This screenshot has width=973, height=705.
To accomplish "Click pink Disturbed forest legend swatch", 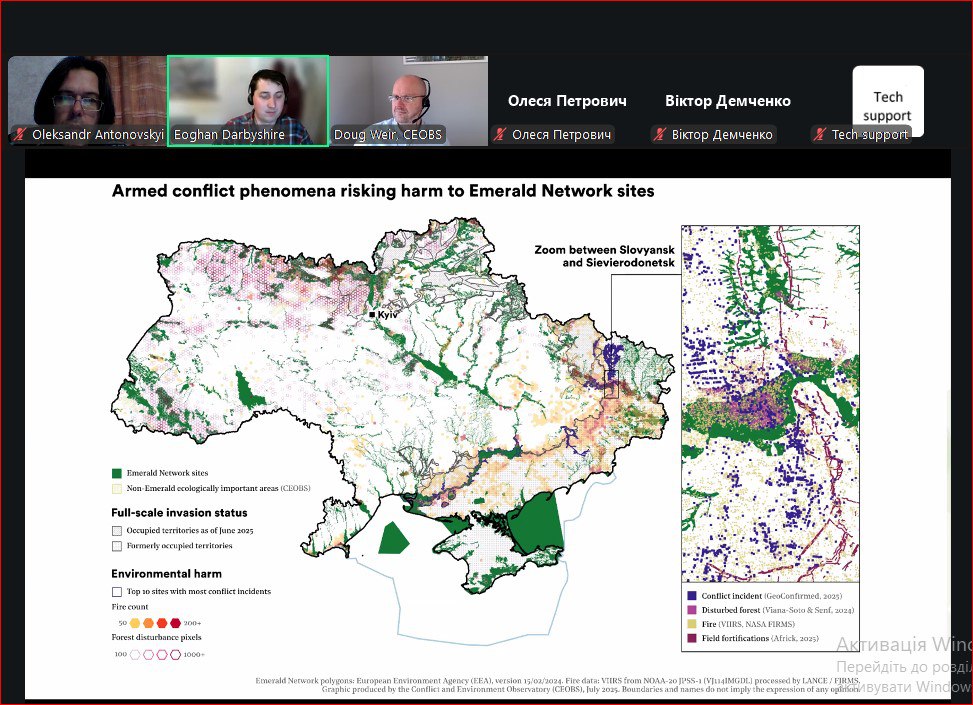I will [x=692, y=610].
